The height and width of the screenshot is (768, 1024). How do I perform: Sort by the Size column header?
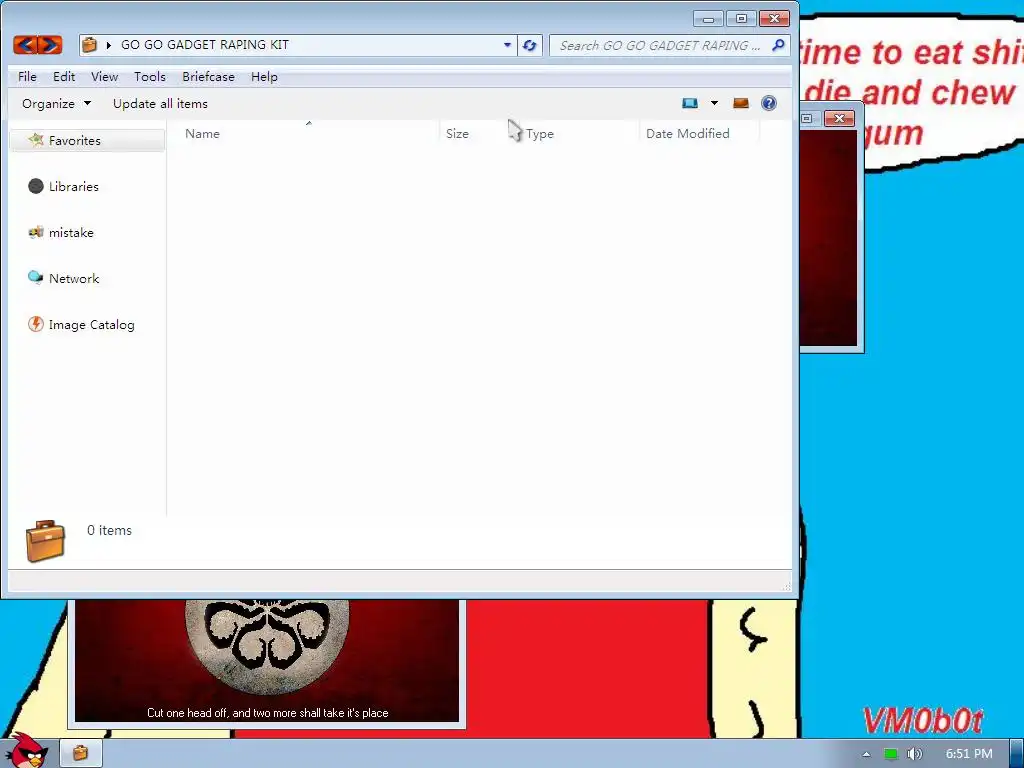(x=472, y=133)
